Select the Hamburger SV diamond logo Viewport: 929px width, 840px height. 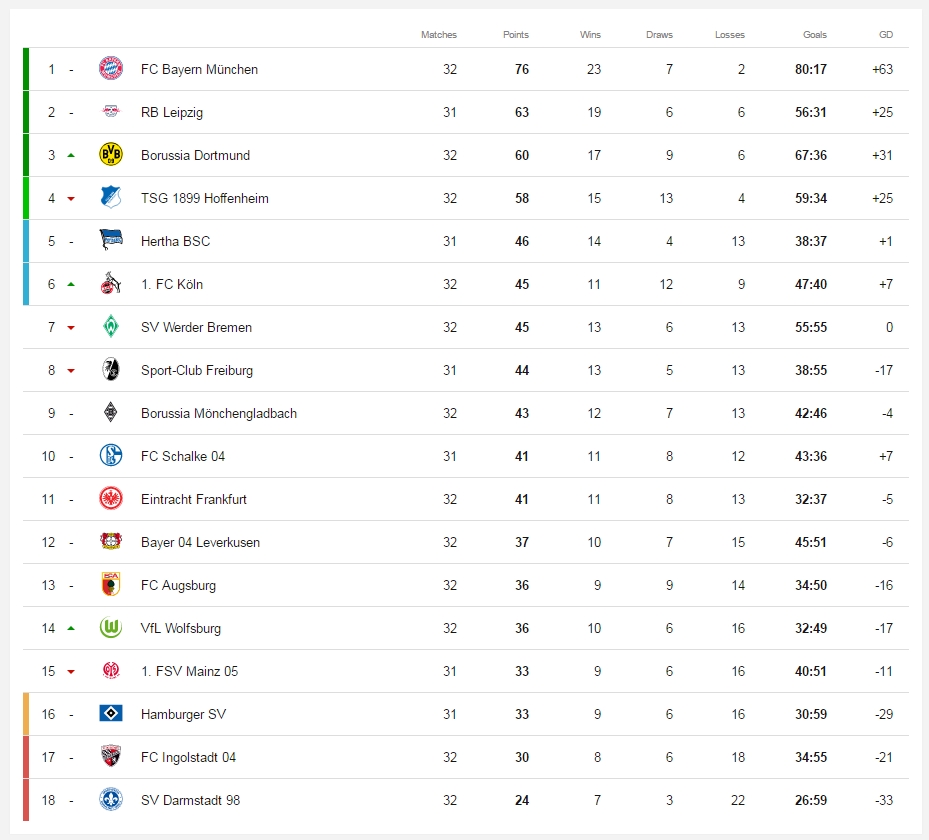tap(111, 714)
